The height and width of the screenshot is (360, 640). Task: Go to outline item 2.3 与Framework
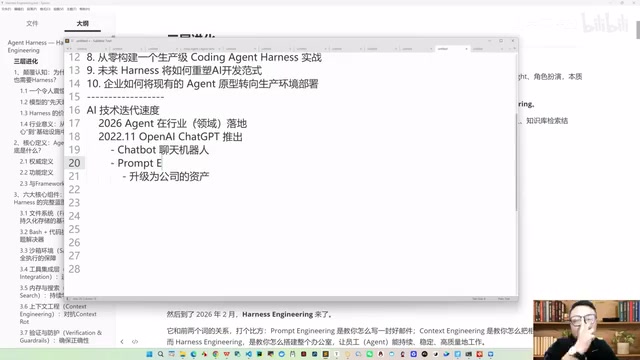click(x=42, y=184)
